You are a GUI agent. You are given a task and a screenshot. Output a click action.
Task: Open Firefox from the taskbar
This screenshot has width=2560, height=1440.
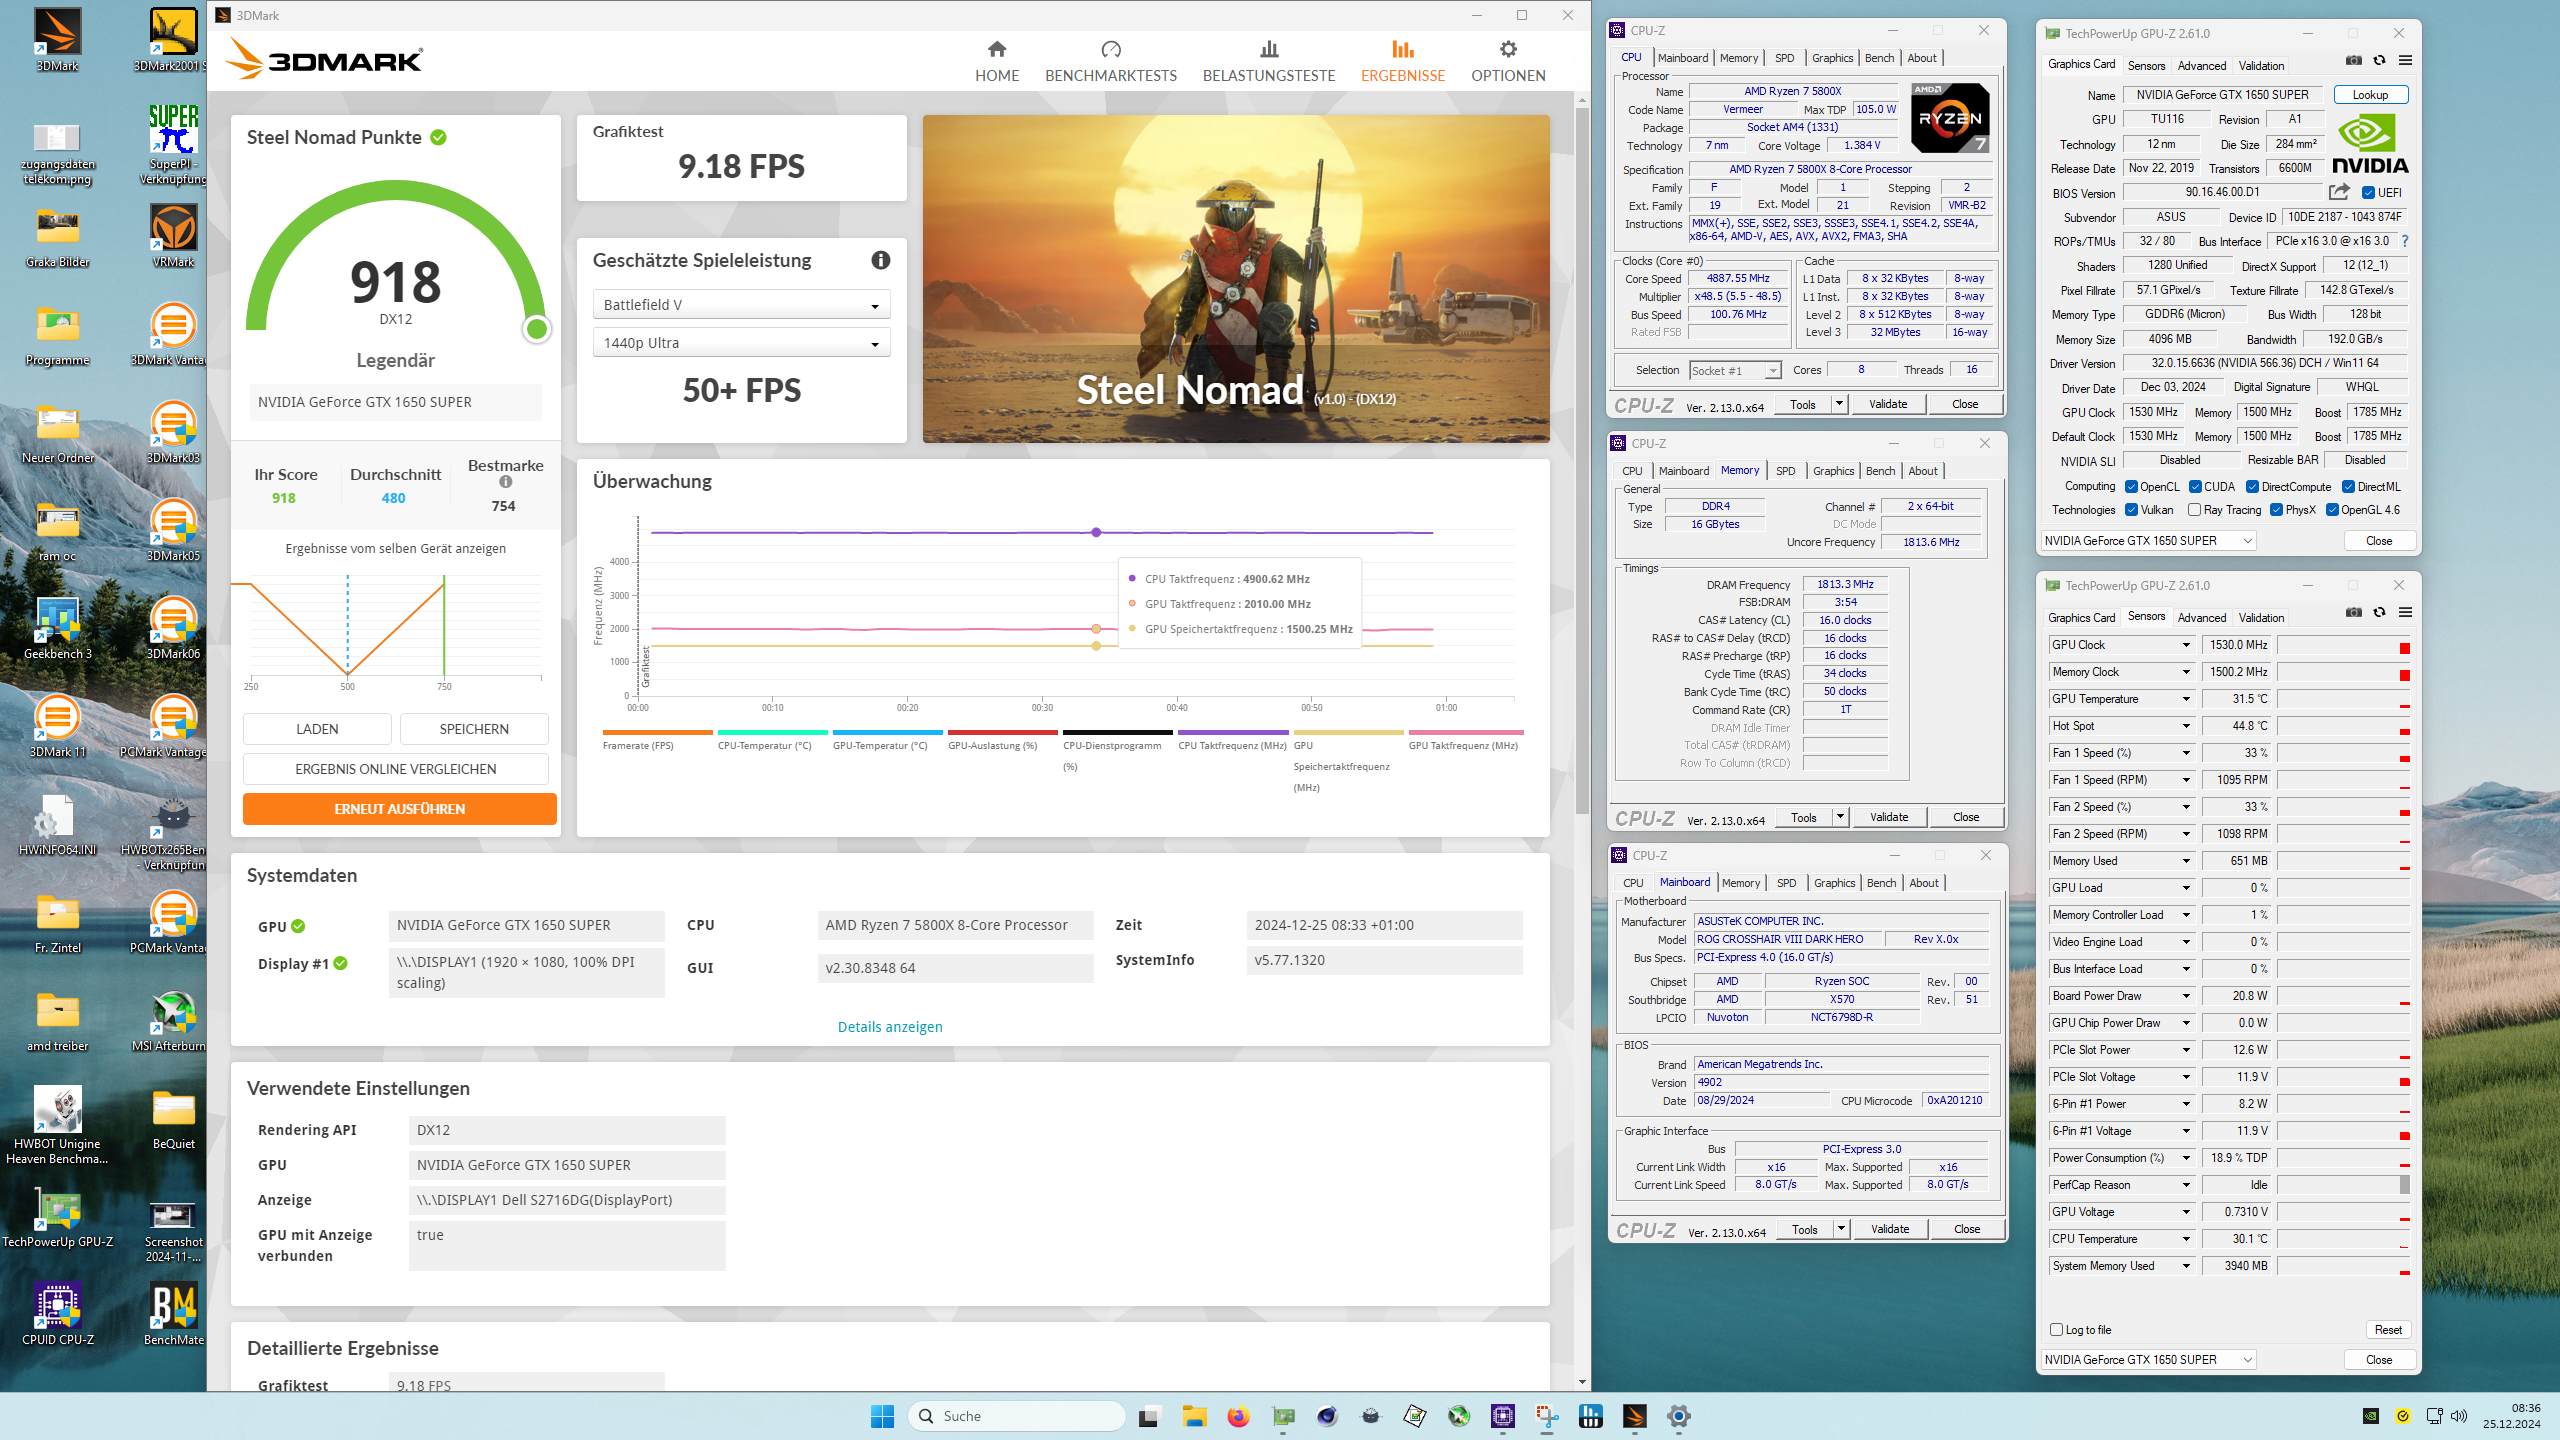(1238, 1416)
